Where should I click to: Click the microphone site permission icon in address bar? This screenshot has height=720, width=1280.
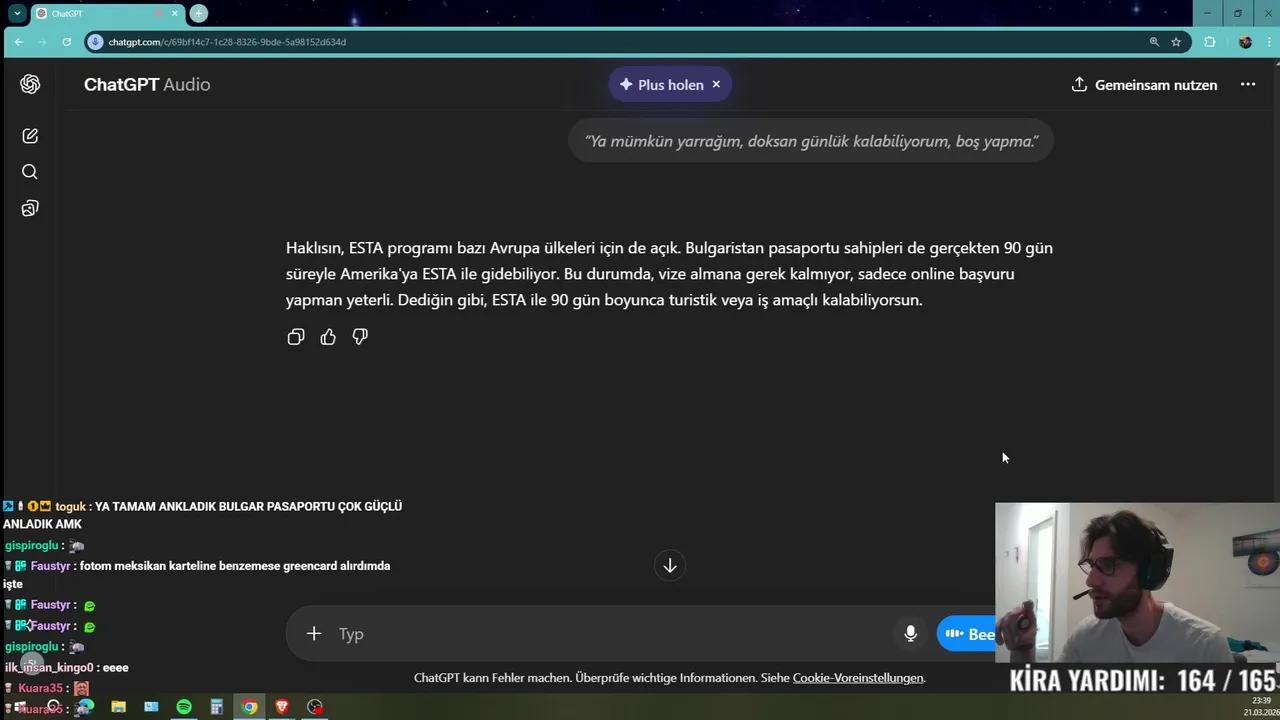point(96,42)
